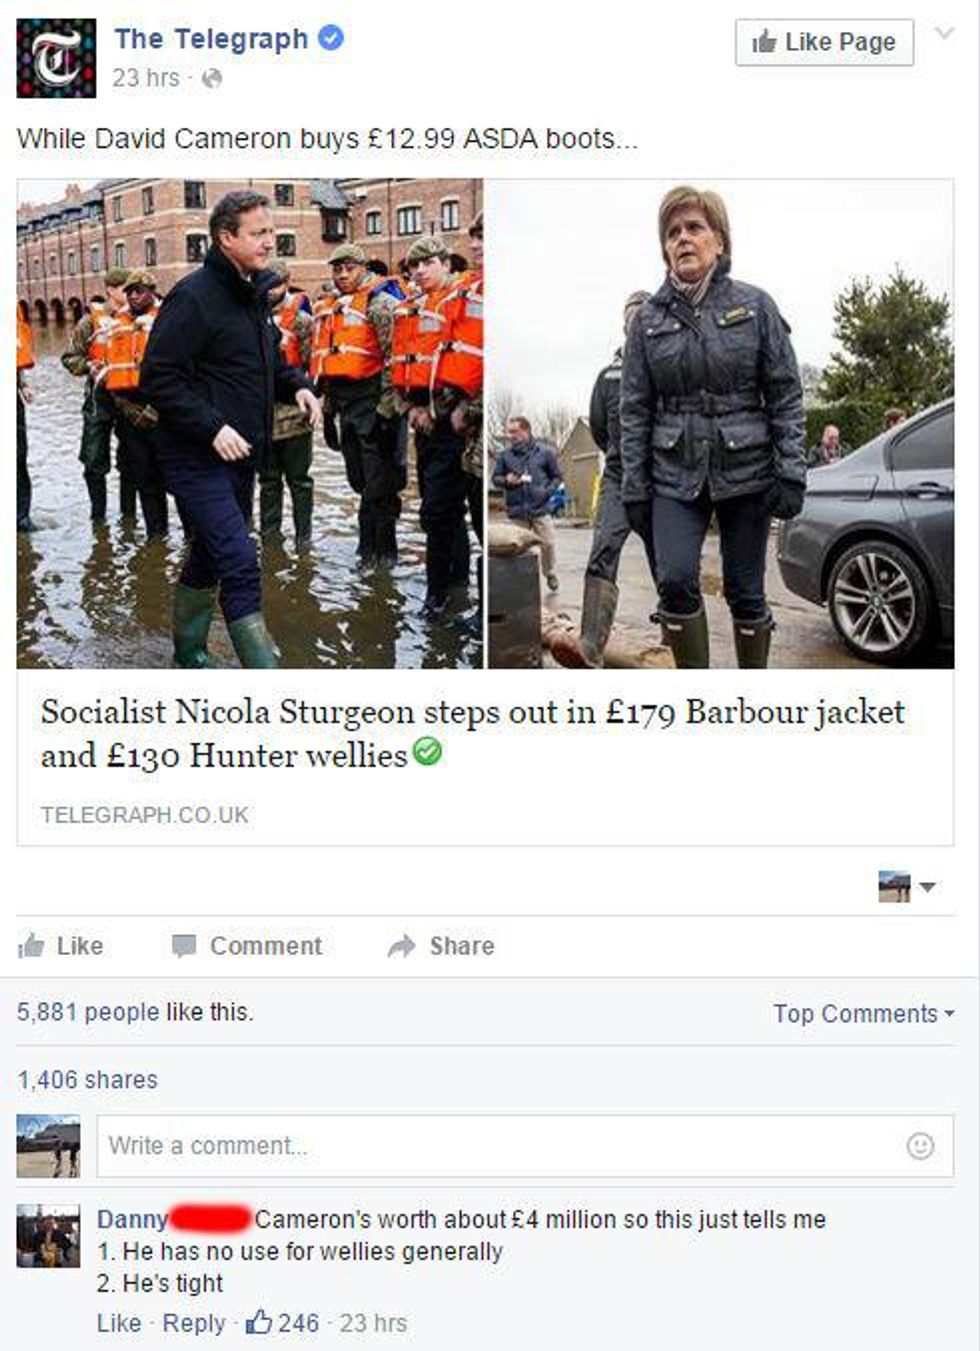Click the Comment speech bubble icon

click(x=184, y=946)
